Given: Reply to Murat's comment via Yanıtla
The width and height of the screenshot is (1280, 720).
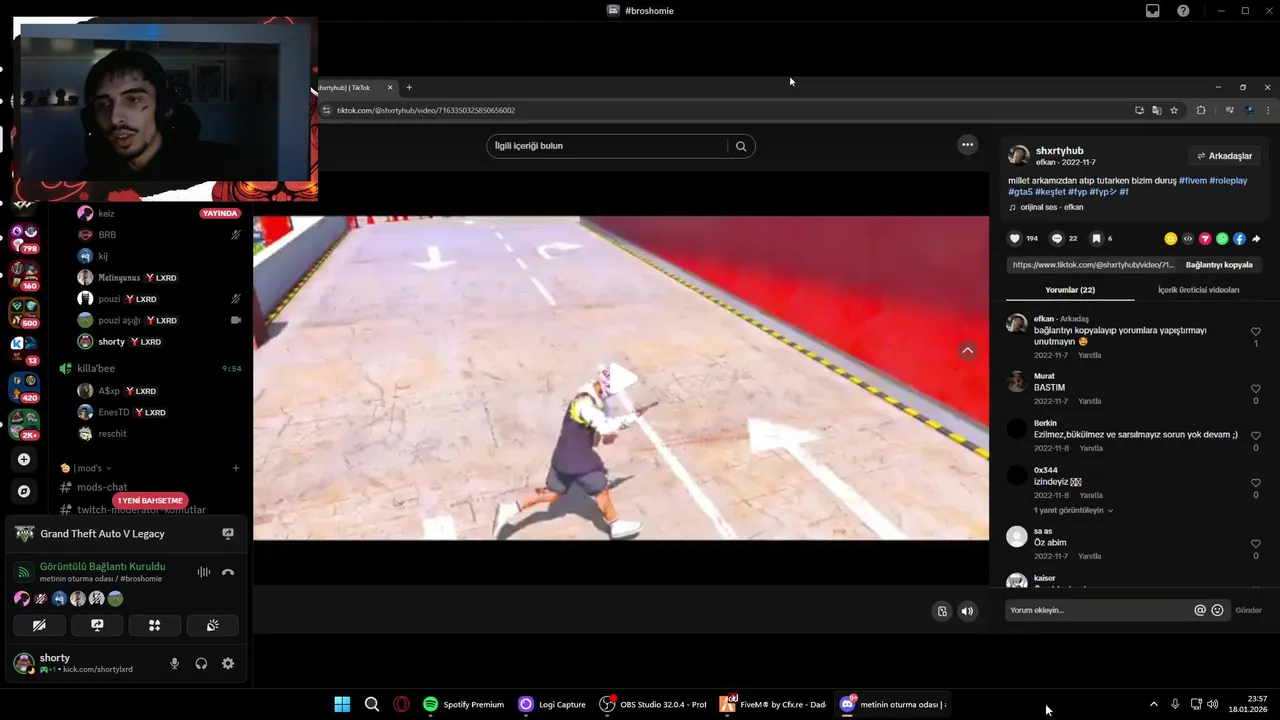Looking at the screenshot, I should click(1089, 401).
